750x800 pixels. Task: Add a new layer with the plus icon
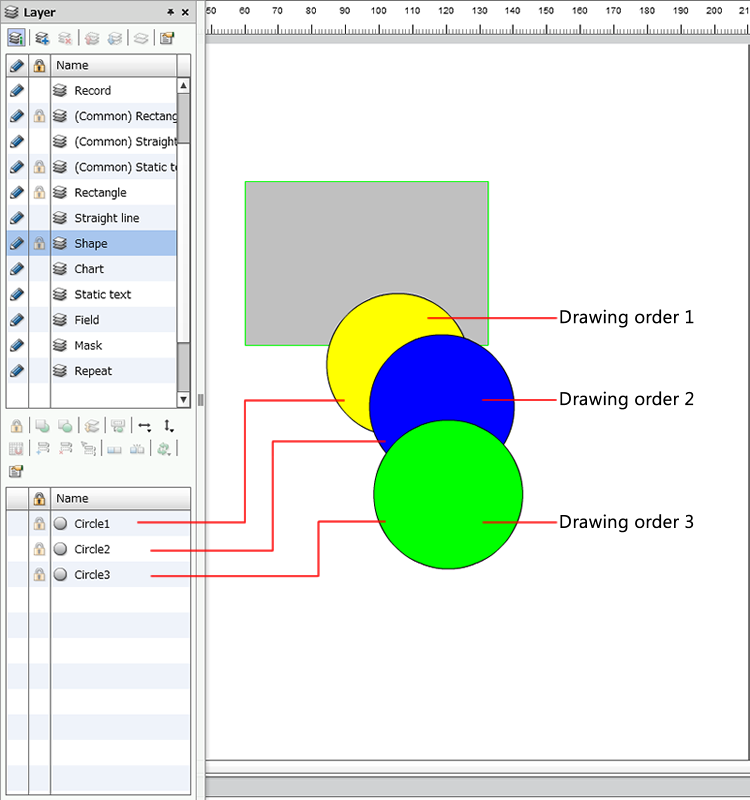point(42,38)
